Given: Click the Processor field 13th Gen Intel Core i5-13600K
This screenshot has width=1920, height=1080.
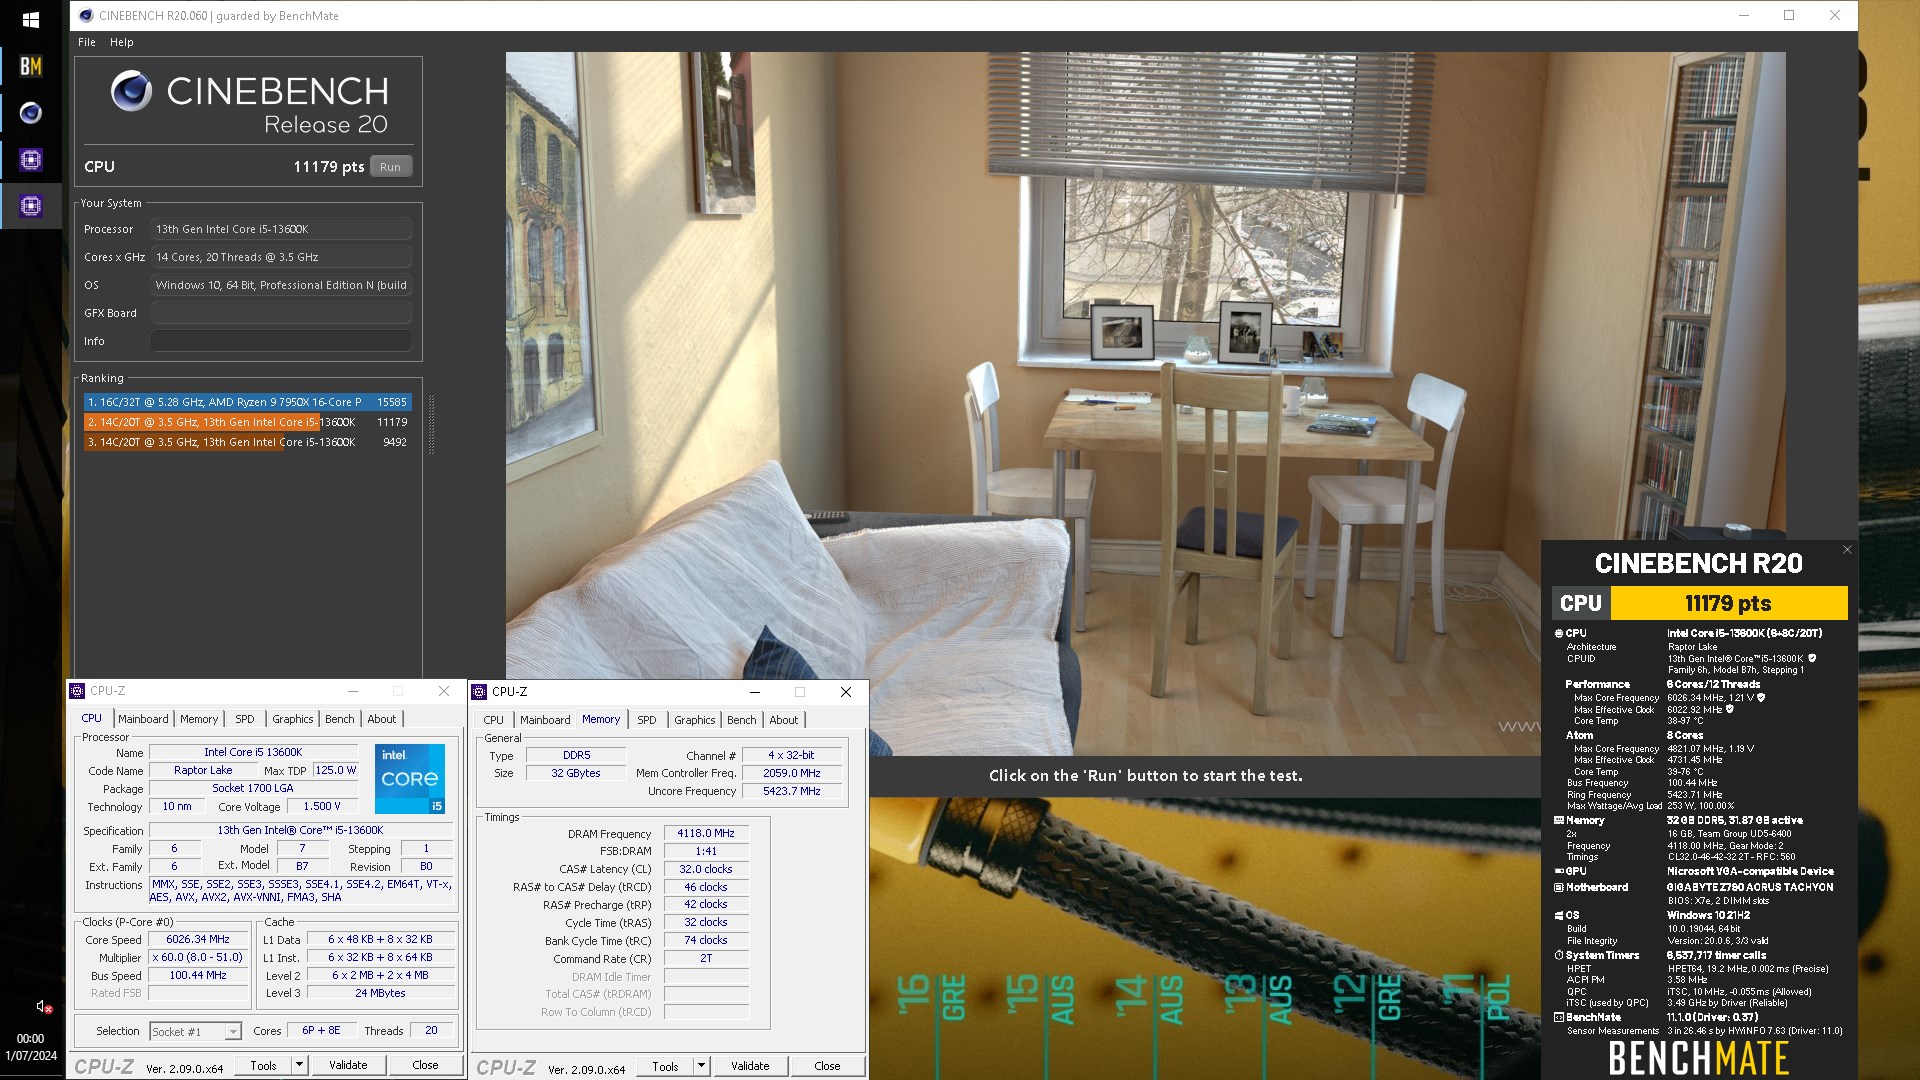Looking at the screenshot, I should click(x=281, y=229).
